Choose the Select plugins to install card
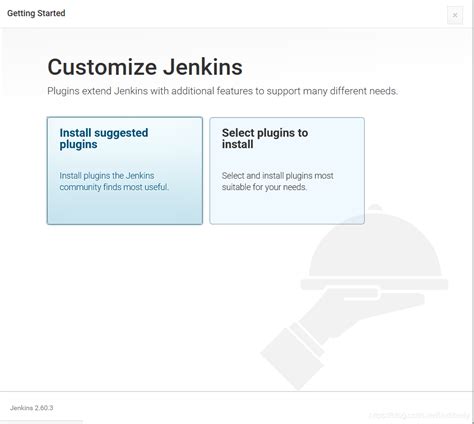This screenshot has height=424, width=474. tap(287, 171)
